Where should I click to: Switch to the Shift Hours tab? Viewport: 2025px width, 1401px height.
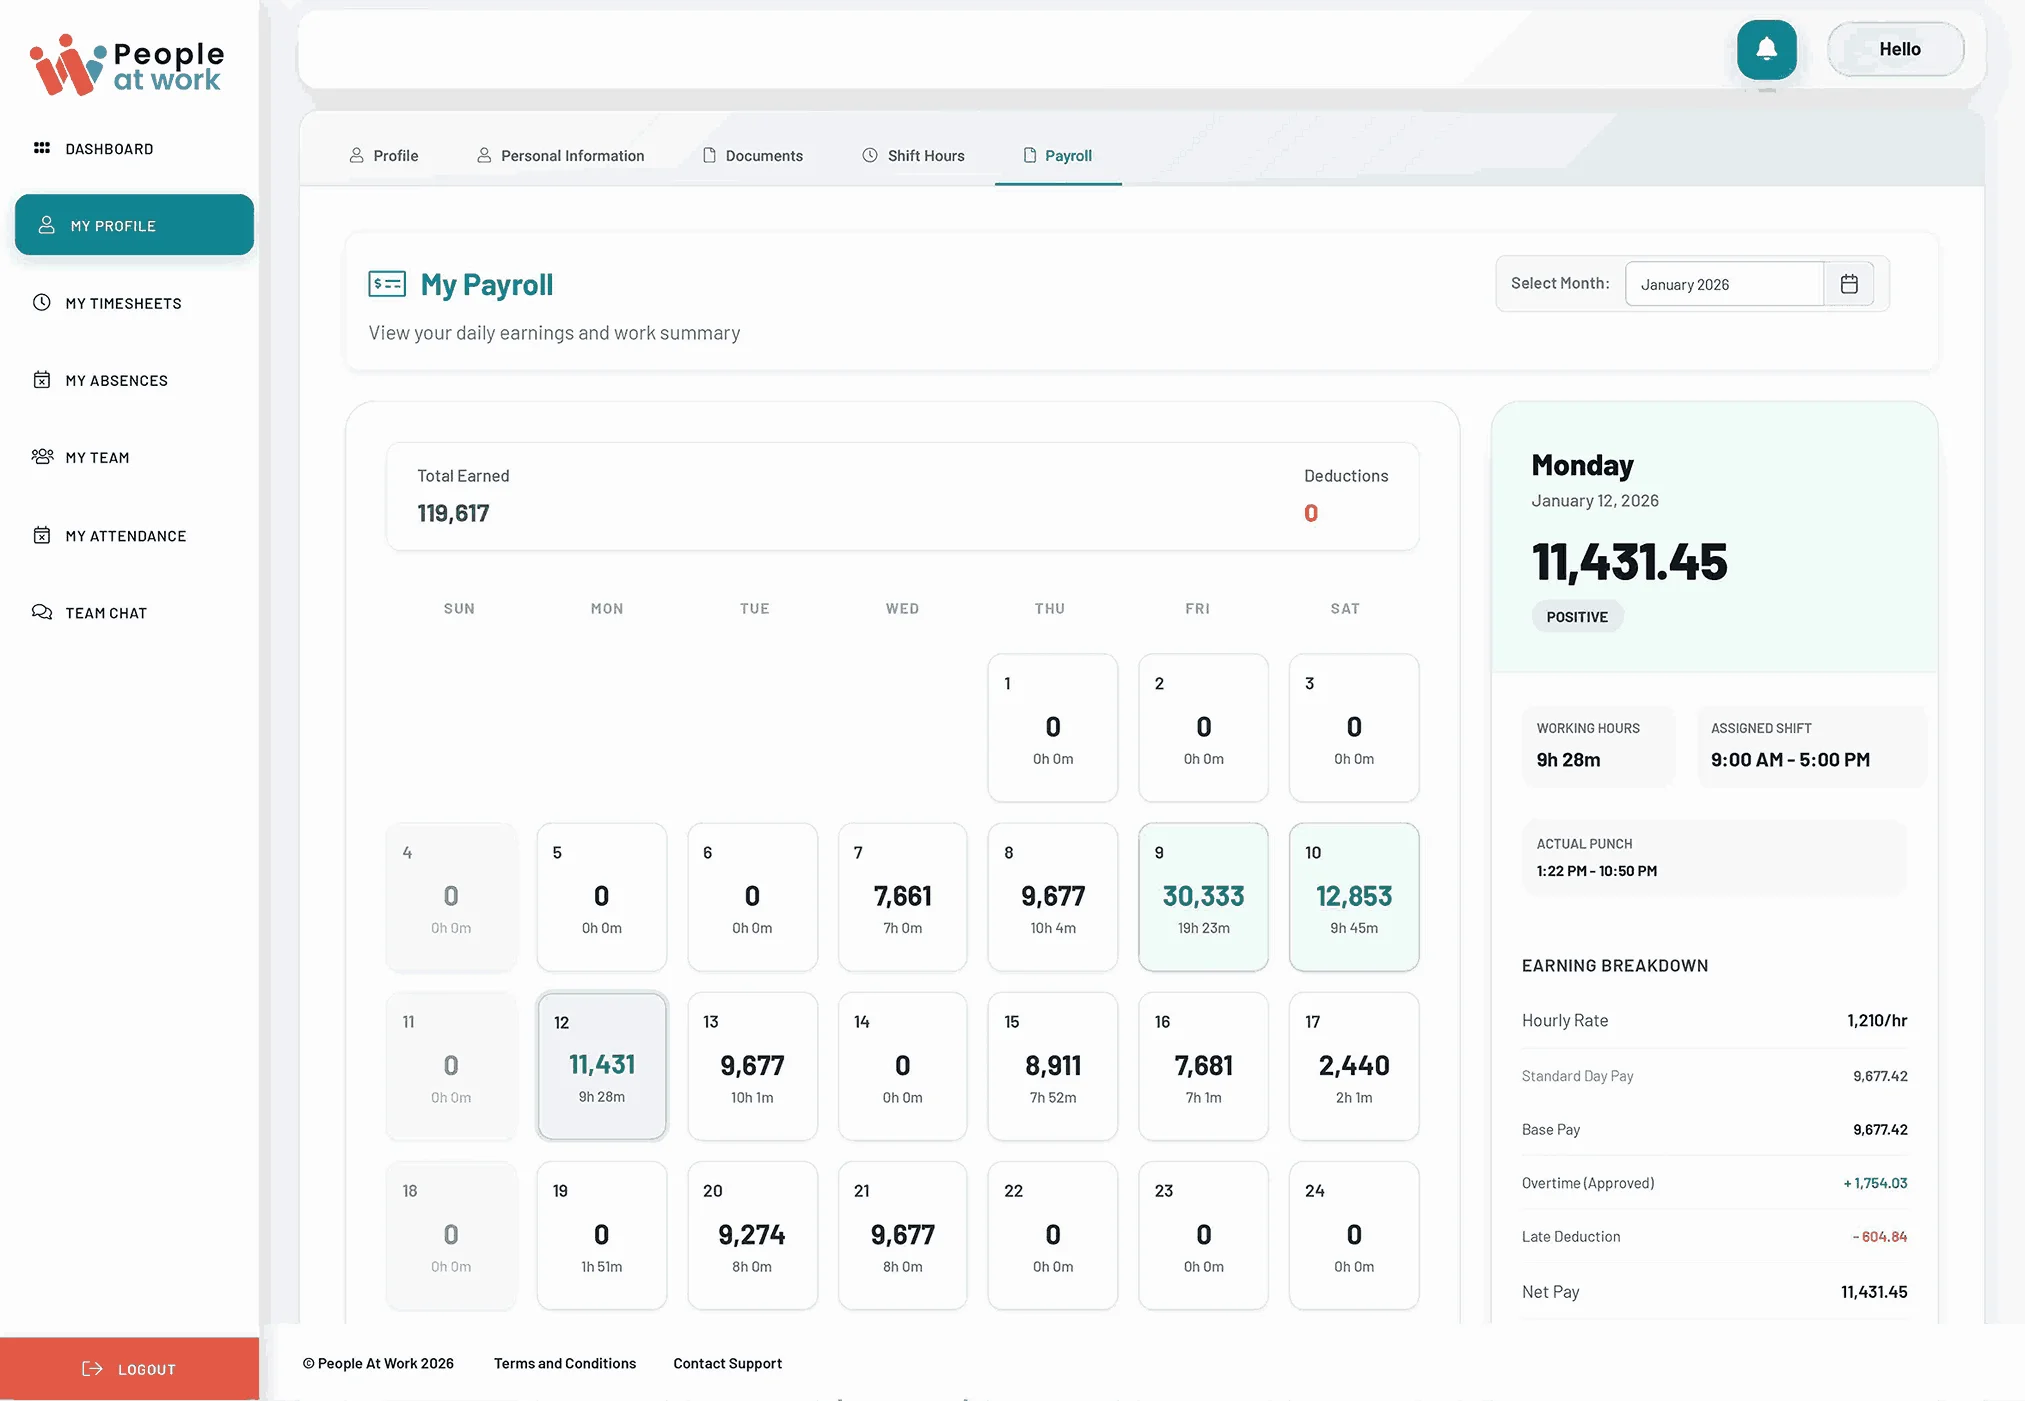click(914, 156)
